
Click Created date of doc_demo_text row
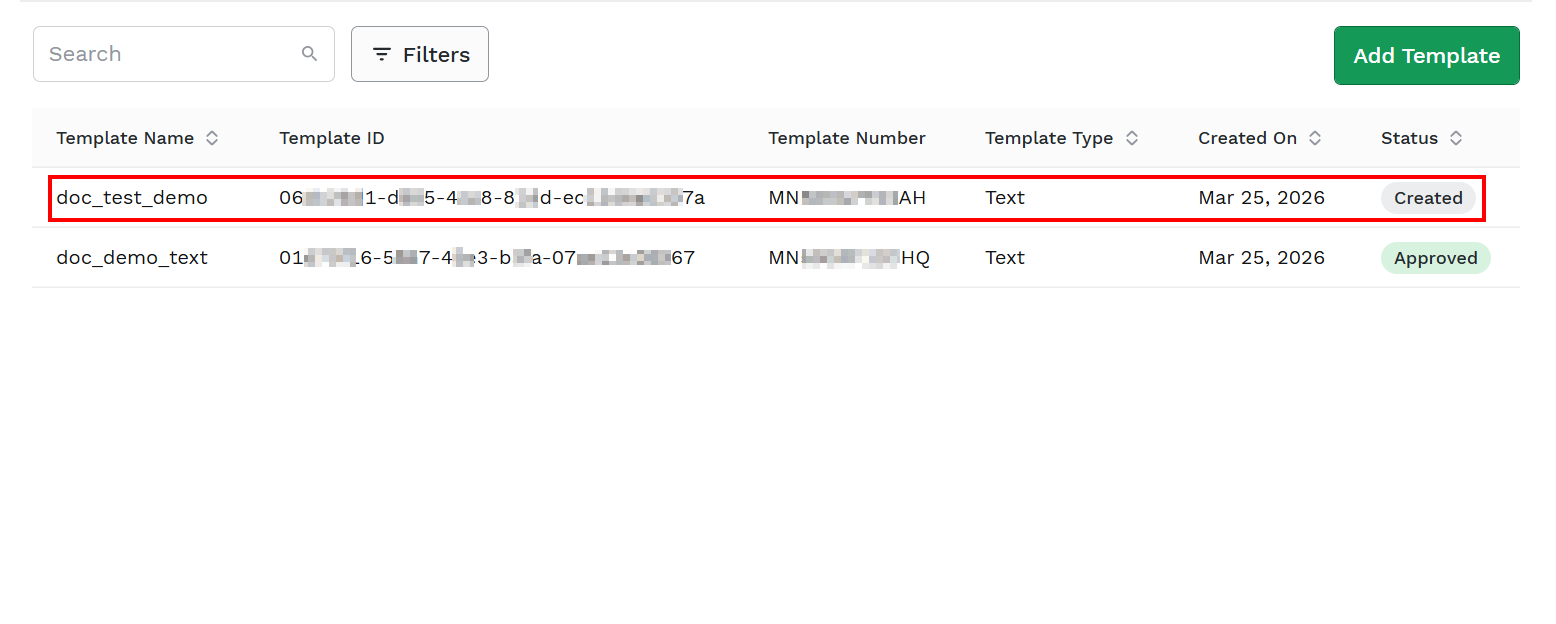(1262, 258)
